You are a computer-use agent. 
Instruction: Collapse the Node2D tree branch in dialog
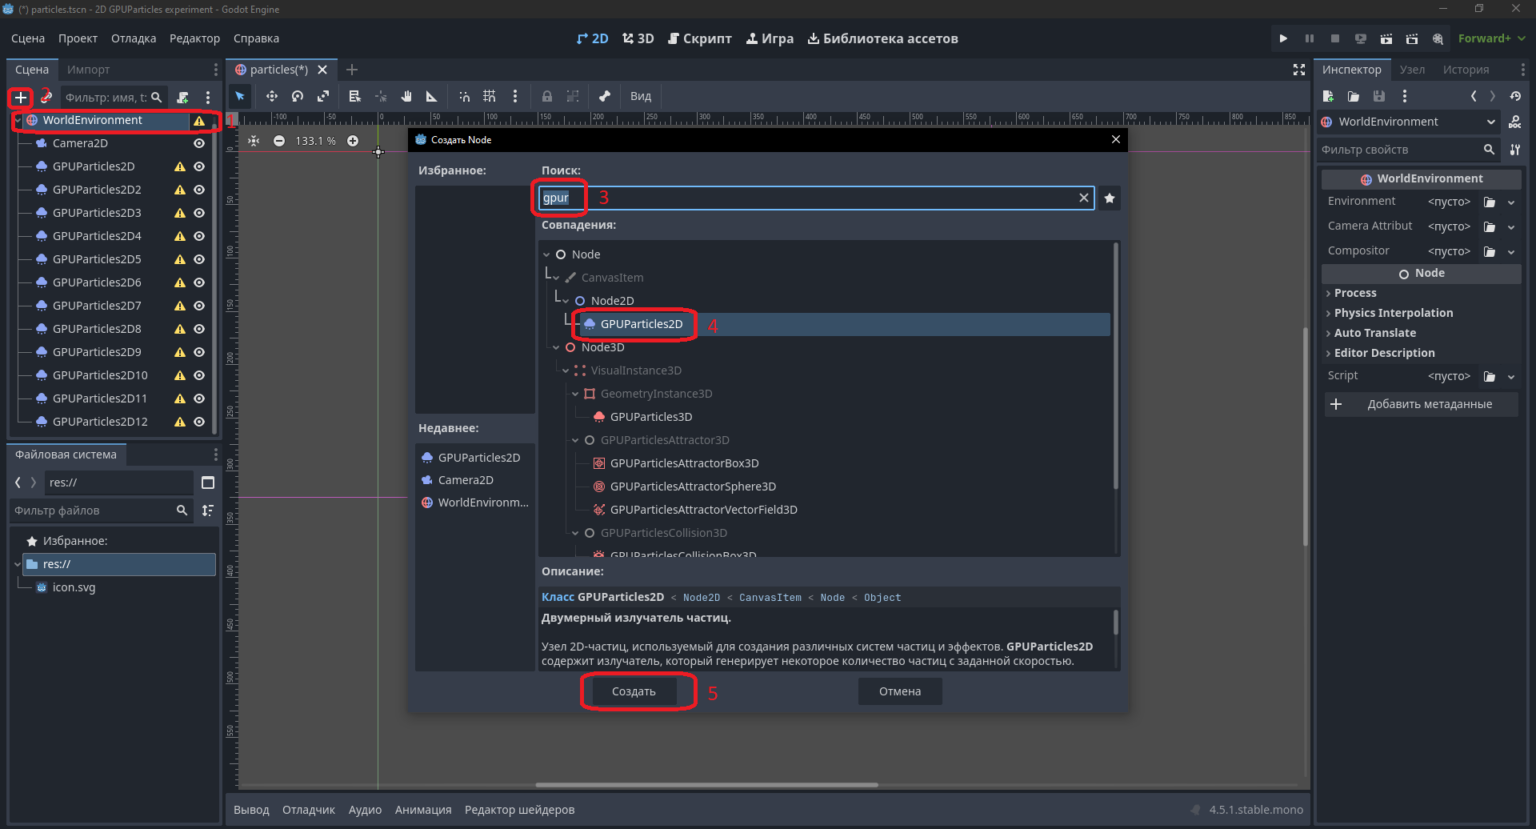click(x=566, y=301)
